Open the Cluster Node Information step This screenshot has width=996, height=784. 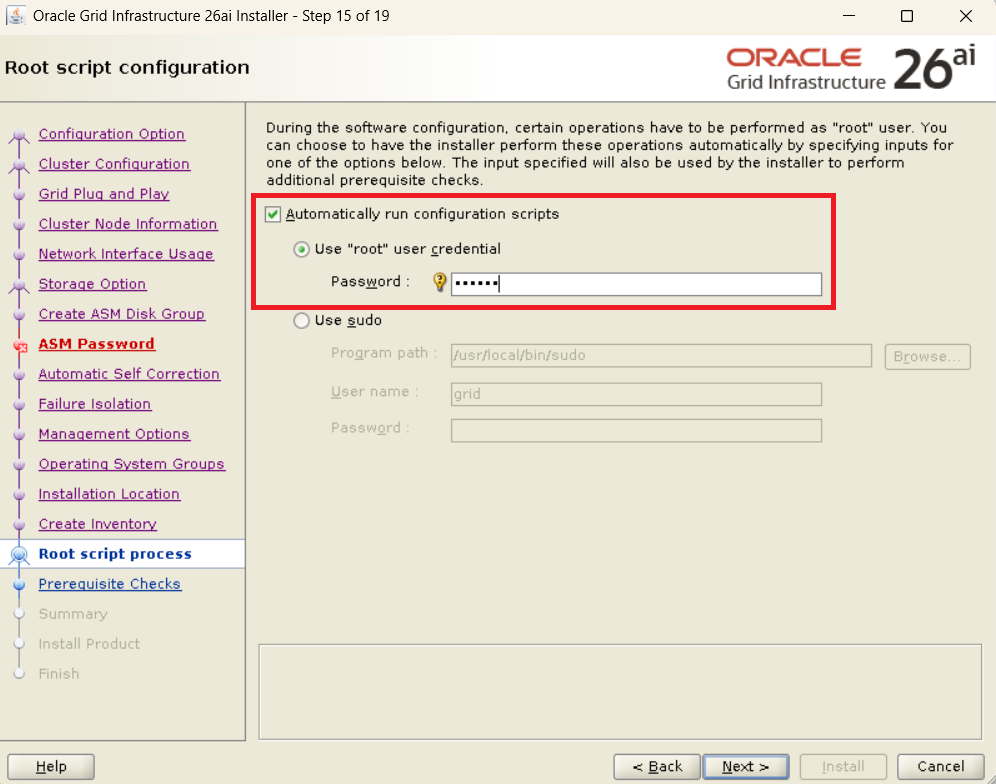tap(127, 224)
